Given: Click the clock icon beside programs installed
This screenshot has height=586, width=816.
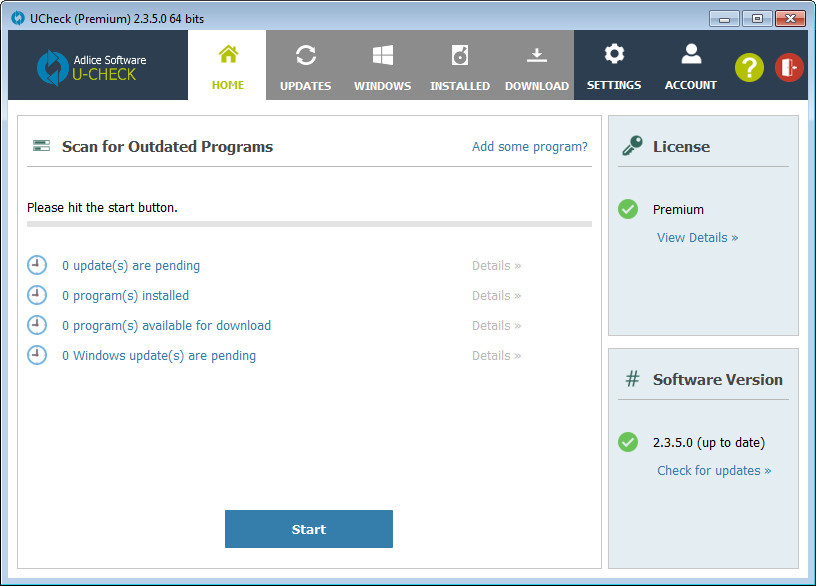Looking at the screenshot, I should coord(37,295).
